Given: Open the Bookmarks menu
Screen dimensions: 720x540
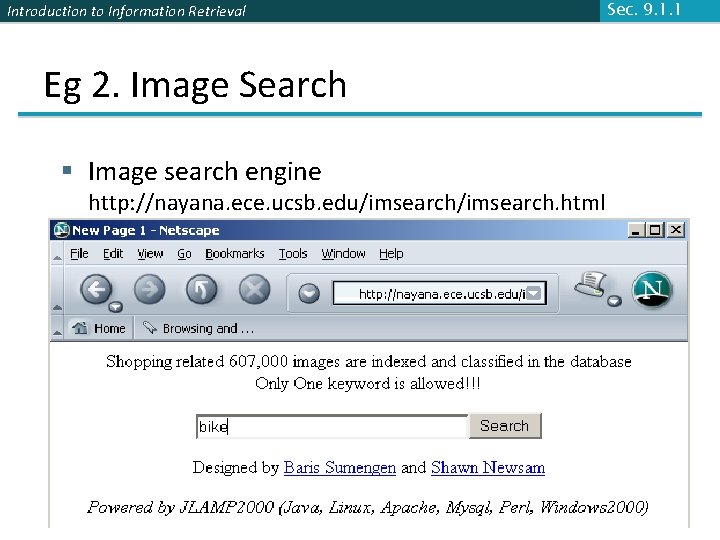Looking at the screenshot, I should [x=235, y=253].
